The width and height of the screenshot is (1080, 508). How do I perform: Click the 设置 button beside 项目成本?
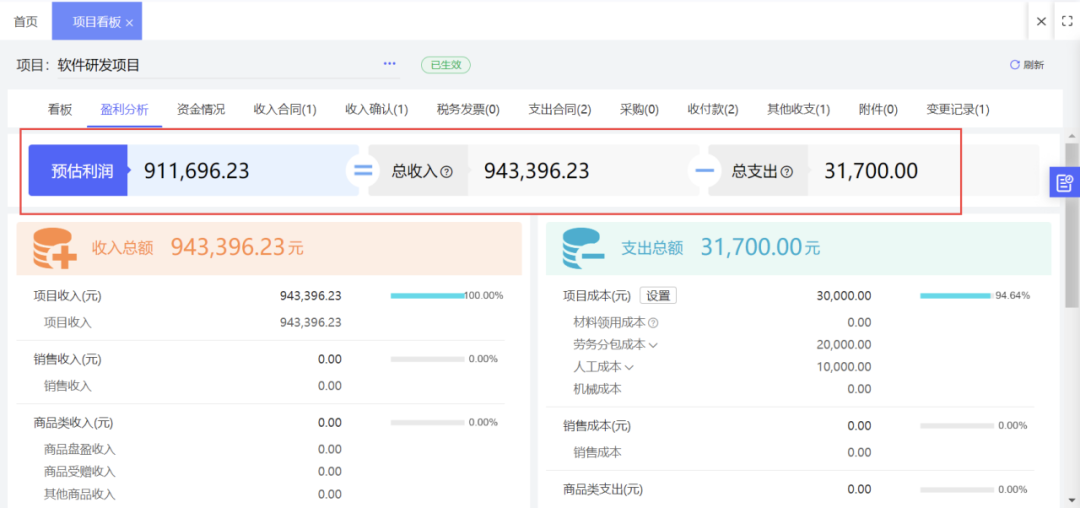(x=658, y=295)
